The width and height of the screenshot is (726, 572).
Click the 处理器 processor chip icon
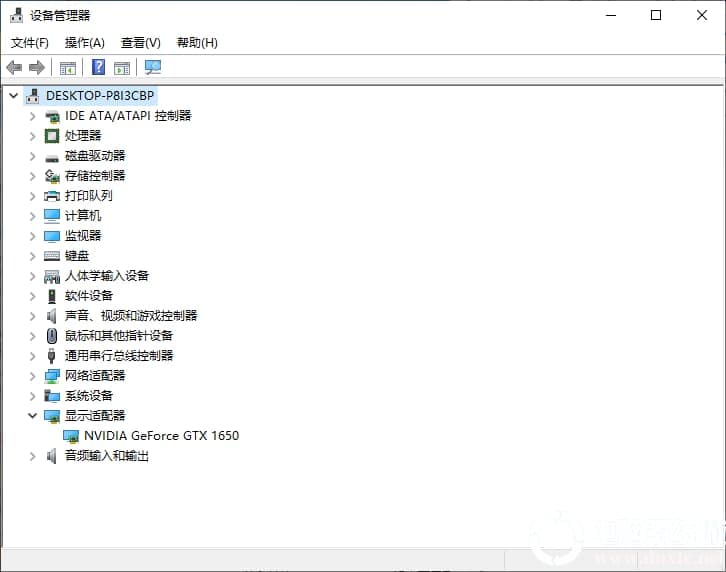pos(51,136)
